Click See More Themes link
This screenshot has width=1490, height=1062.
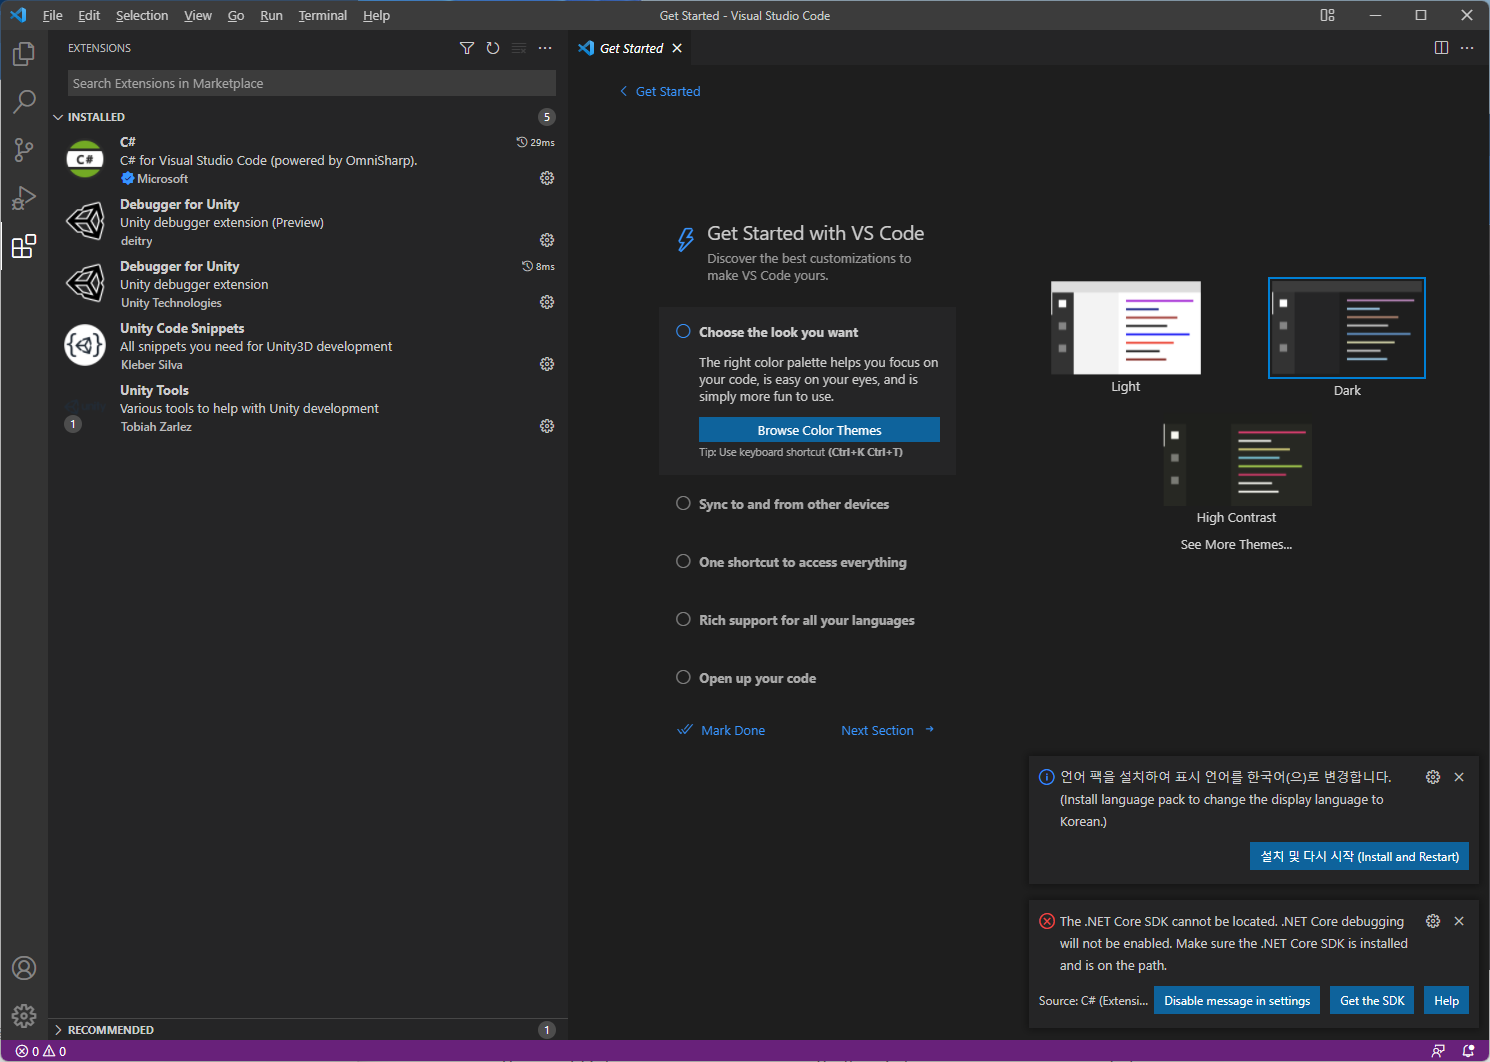click(1236, 545)
